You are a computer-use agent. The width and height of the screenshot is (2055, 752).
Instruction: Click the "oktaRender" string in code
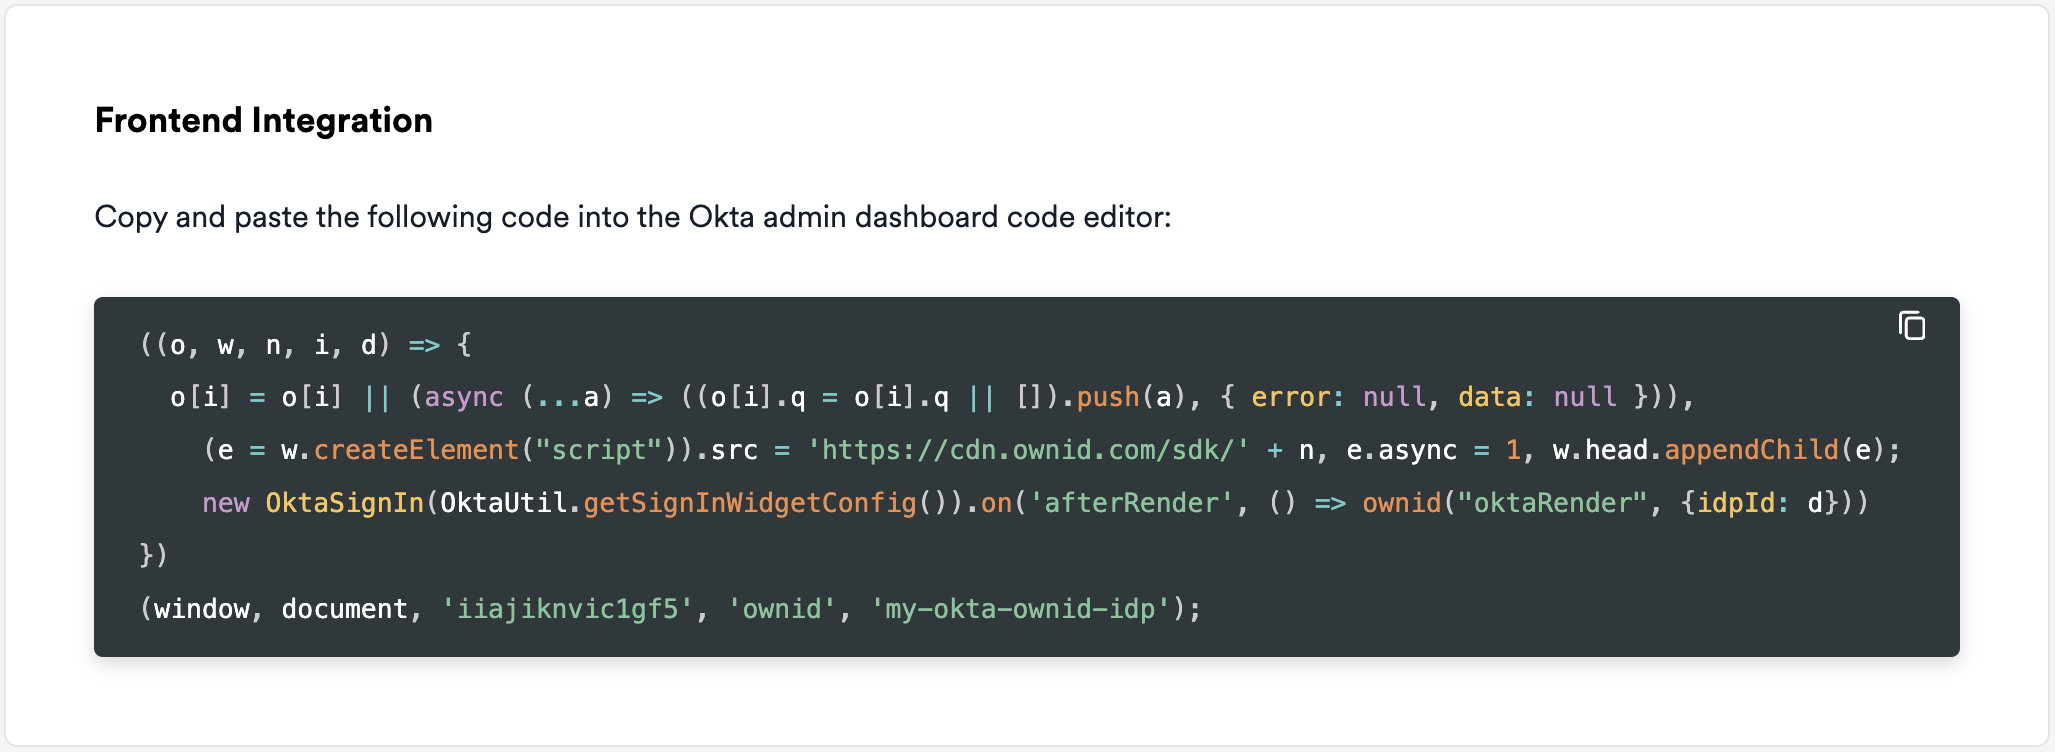(1553, 502)
